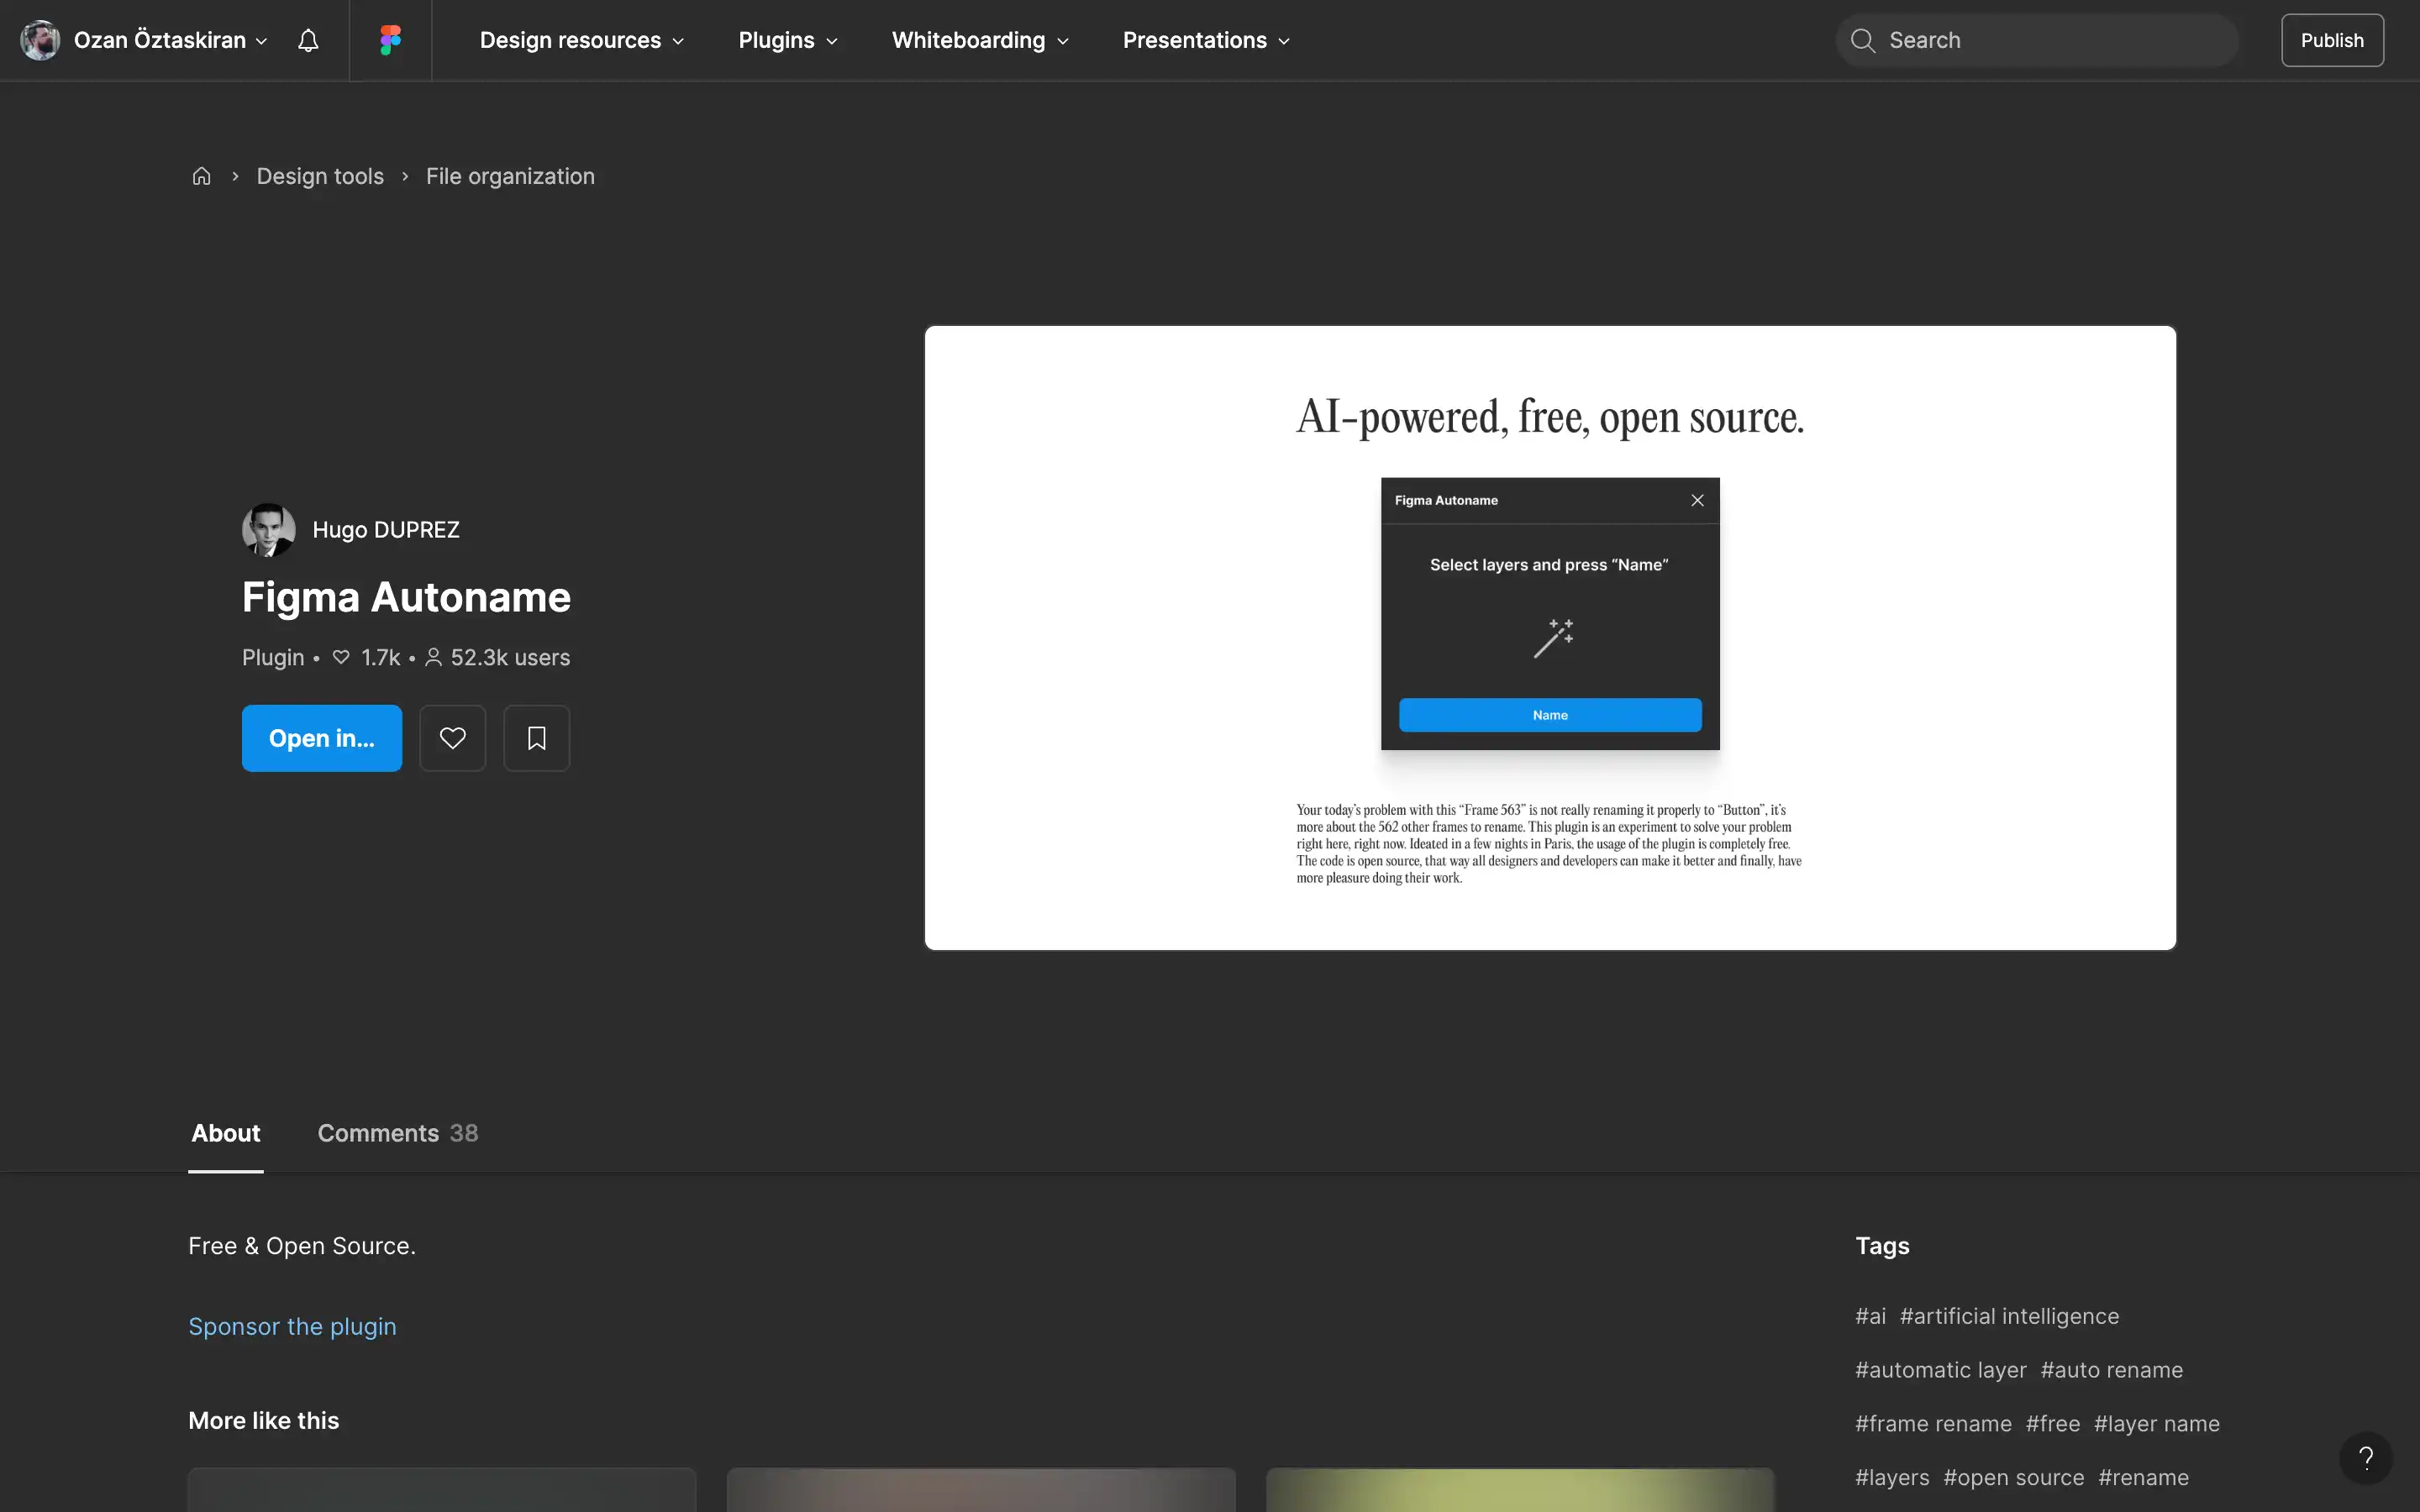Switch to the About tab

pos(226,1133)
